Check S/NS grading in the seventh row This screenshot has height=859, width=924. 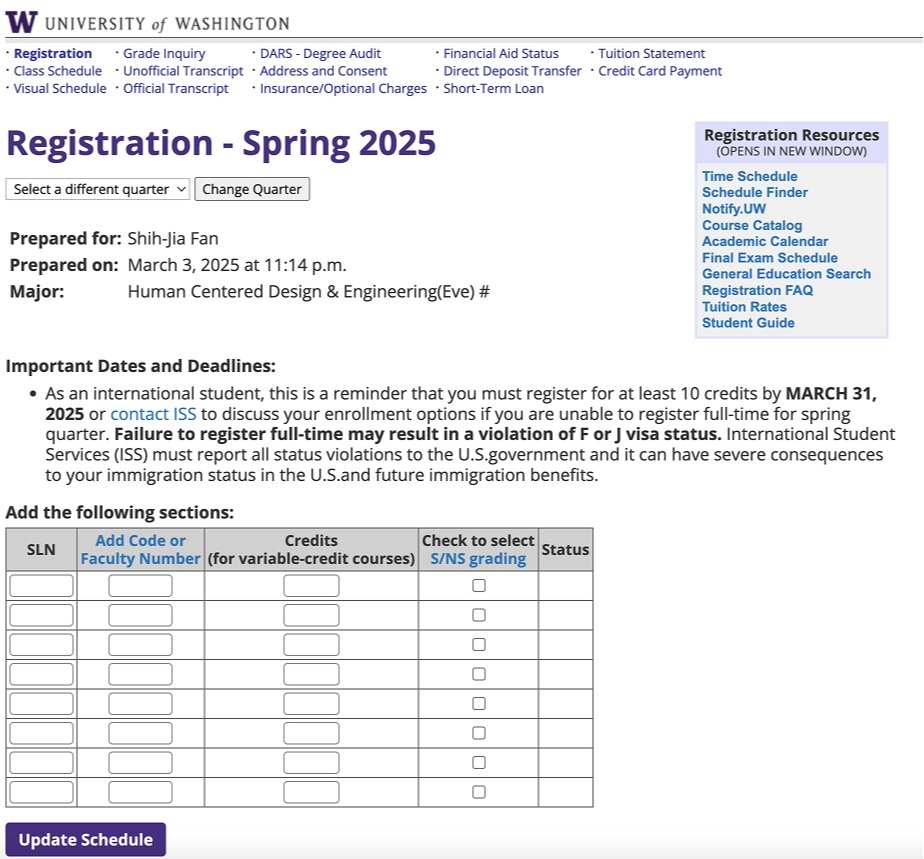(479, 762)
